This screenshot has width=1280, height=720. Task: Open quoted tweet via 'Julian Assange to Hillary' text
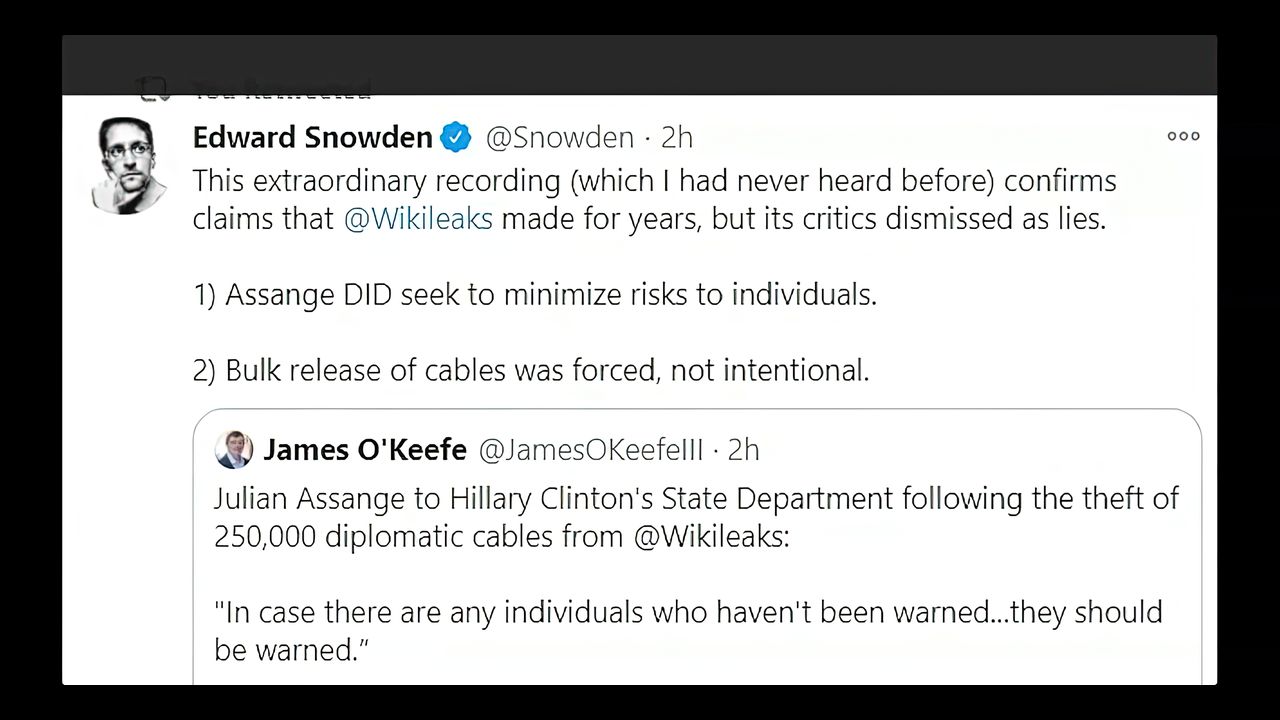click(x=696, y=498)
